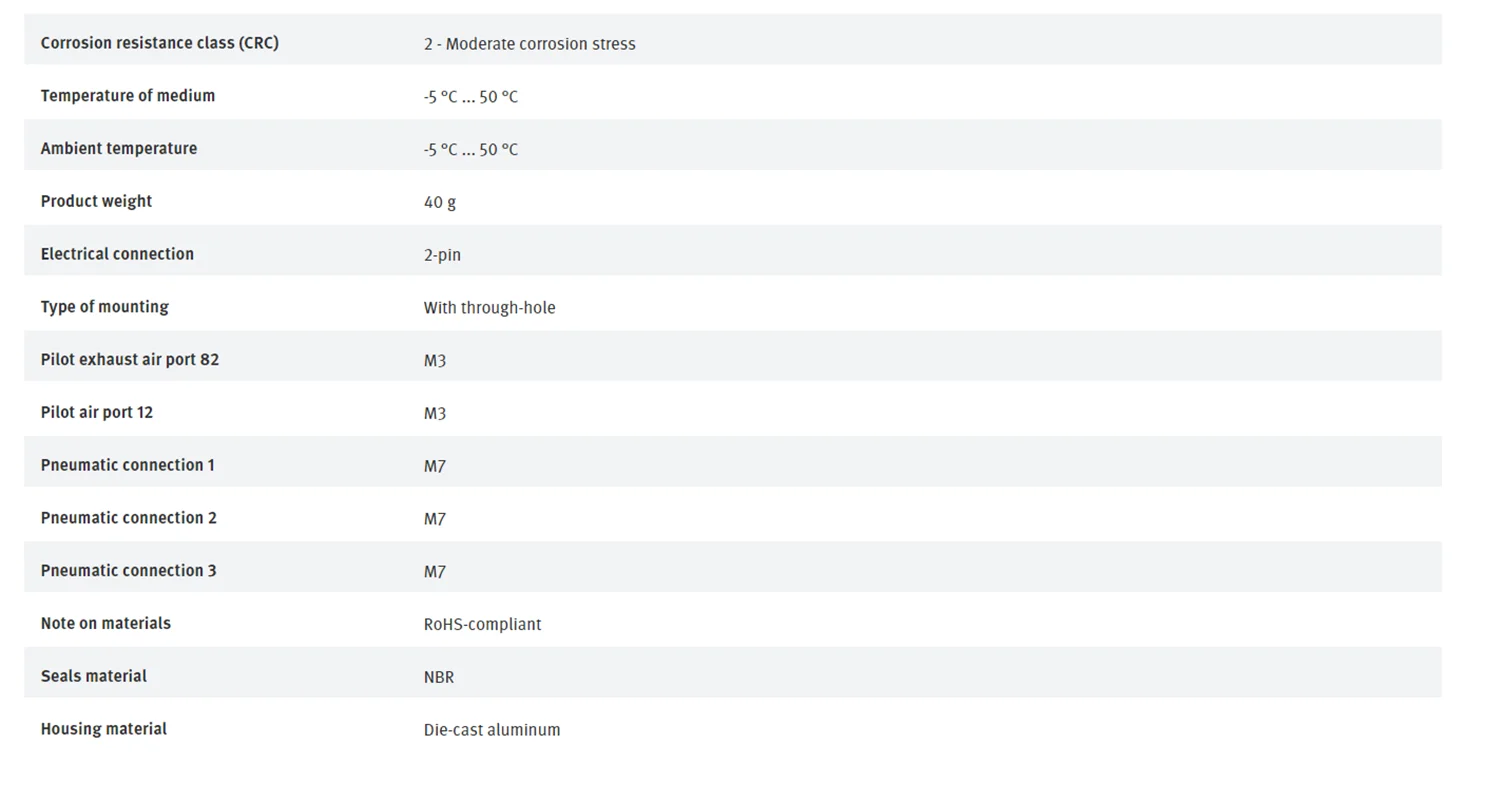This screenshot has width=1500, height=801.
Task: Select the 40 g weight value
Action: point(439,202)
